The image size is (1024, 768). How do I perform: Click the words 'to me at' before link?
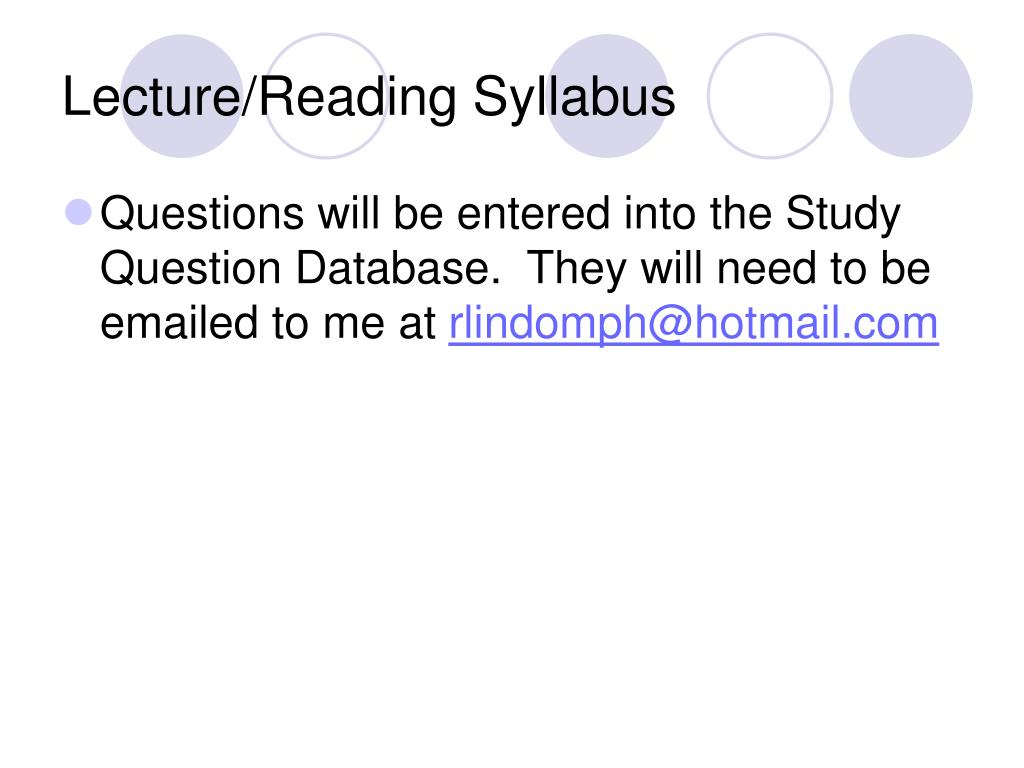click(353, 325)
